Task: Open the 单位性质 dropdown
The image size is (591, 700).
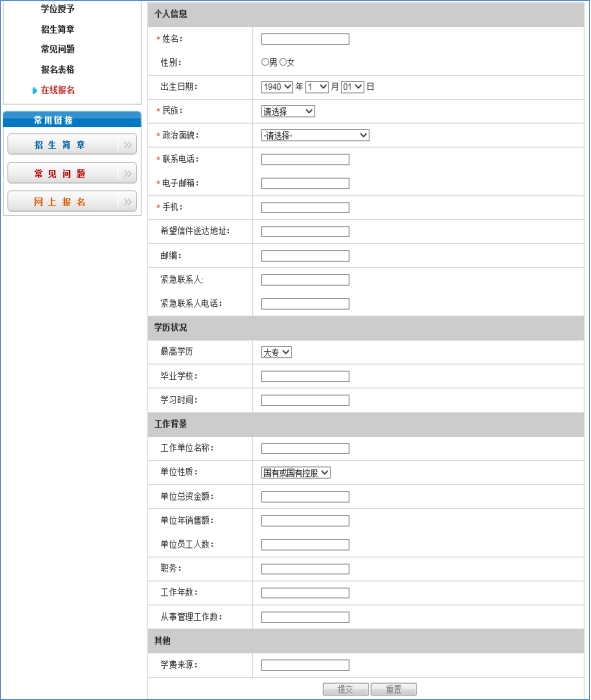Action: coord(296,473)
